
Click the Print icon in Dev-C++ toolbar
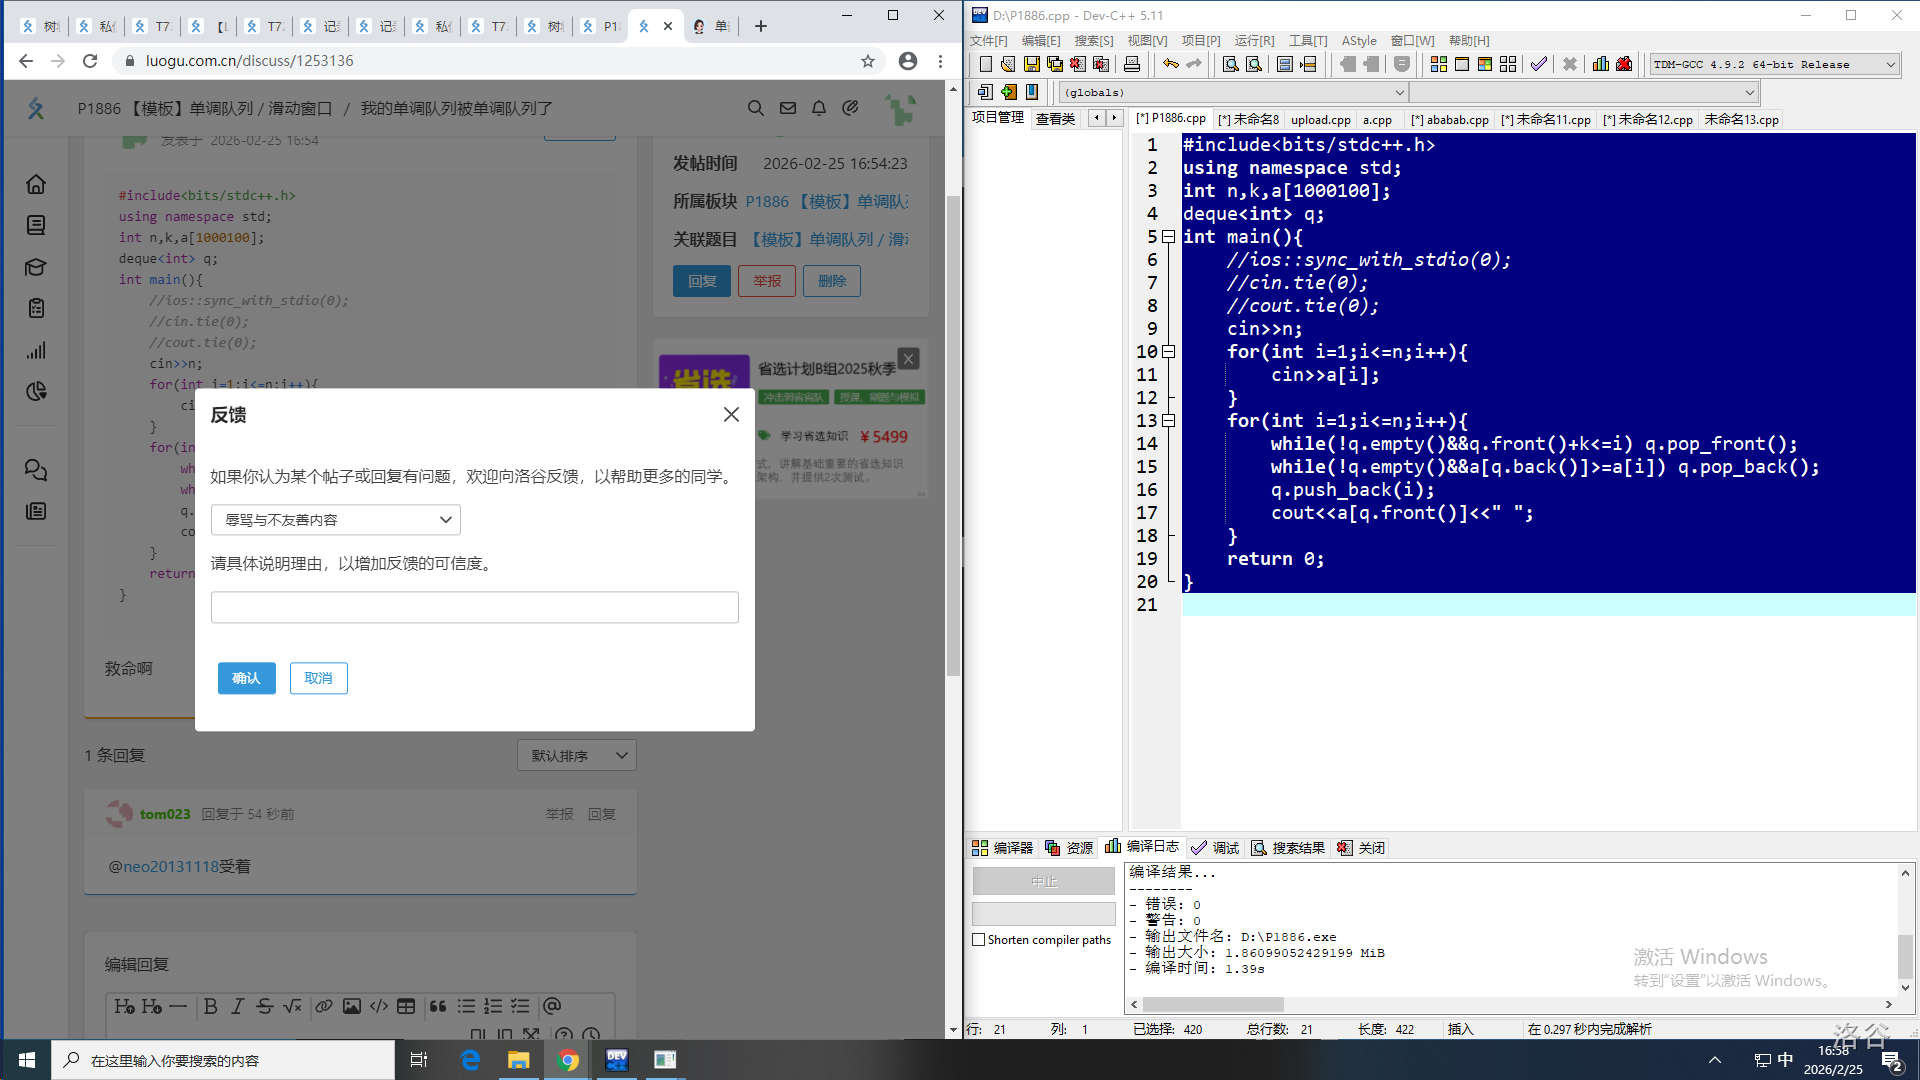(1131, 64)
